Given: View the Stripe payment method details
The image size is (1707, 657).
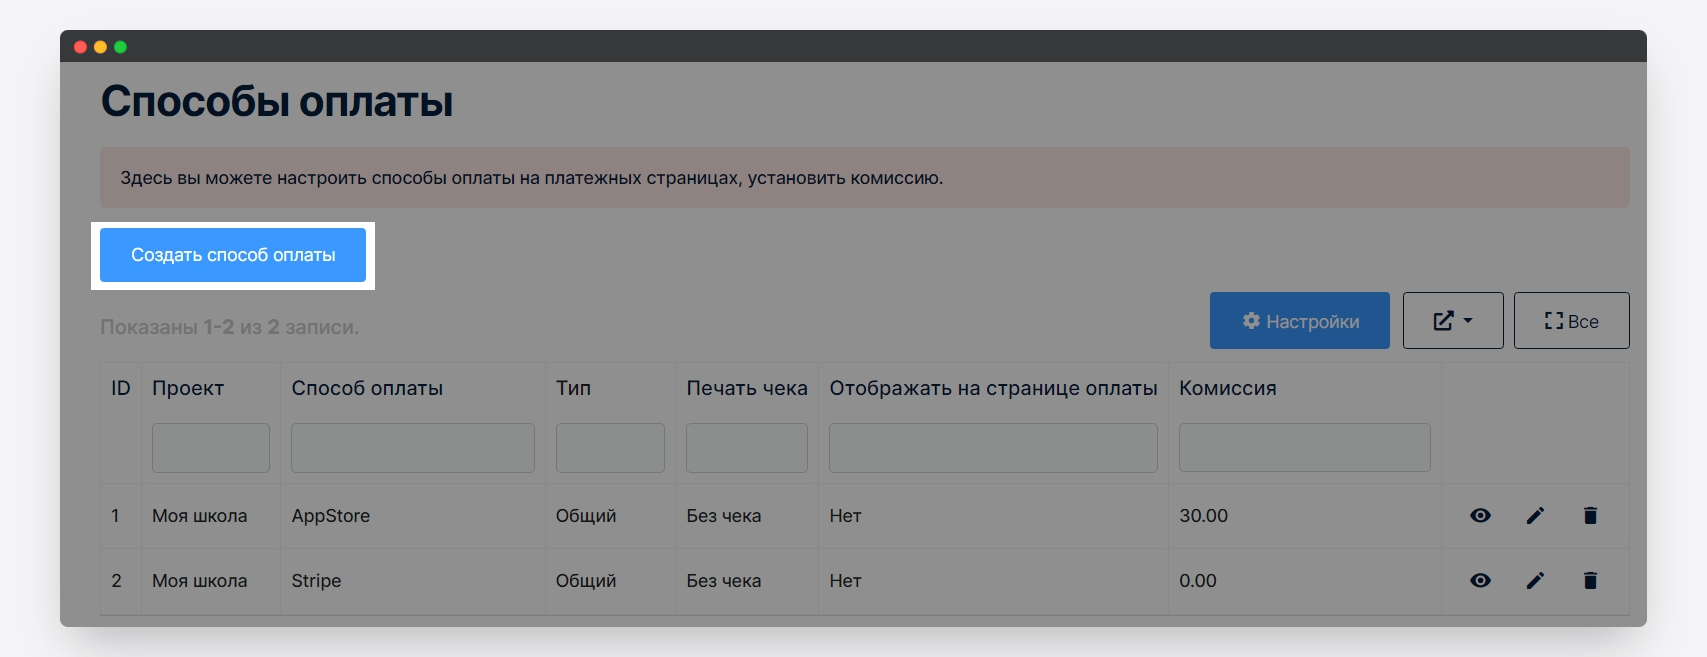Looking at the screenshot, I should [1480, 581].
